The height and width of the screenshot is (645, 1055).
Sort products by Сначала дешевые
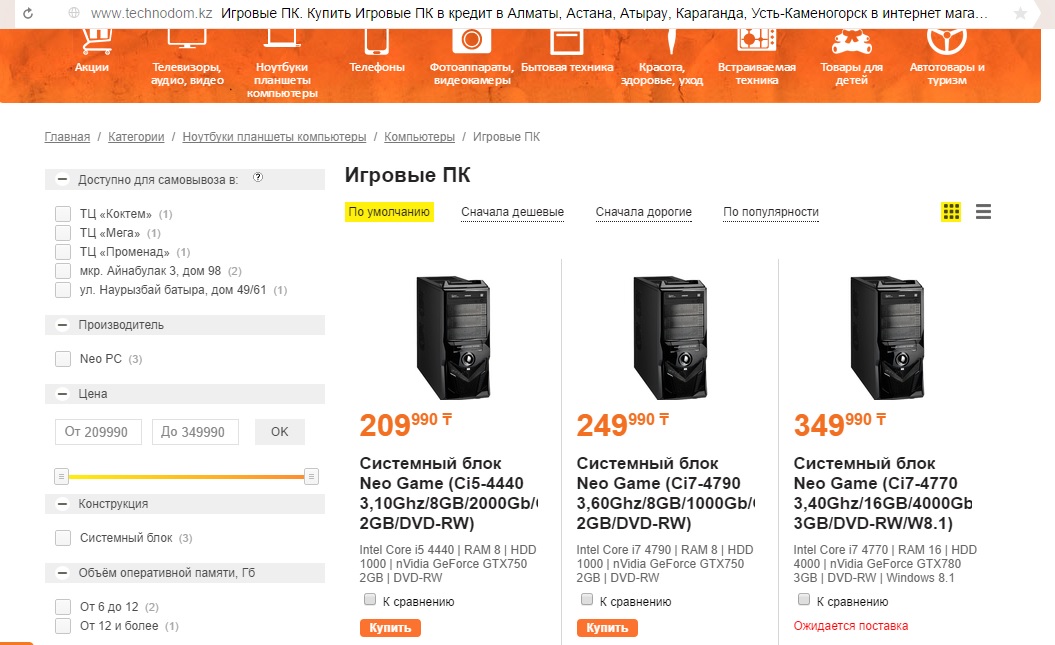(512, 212)
